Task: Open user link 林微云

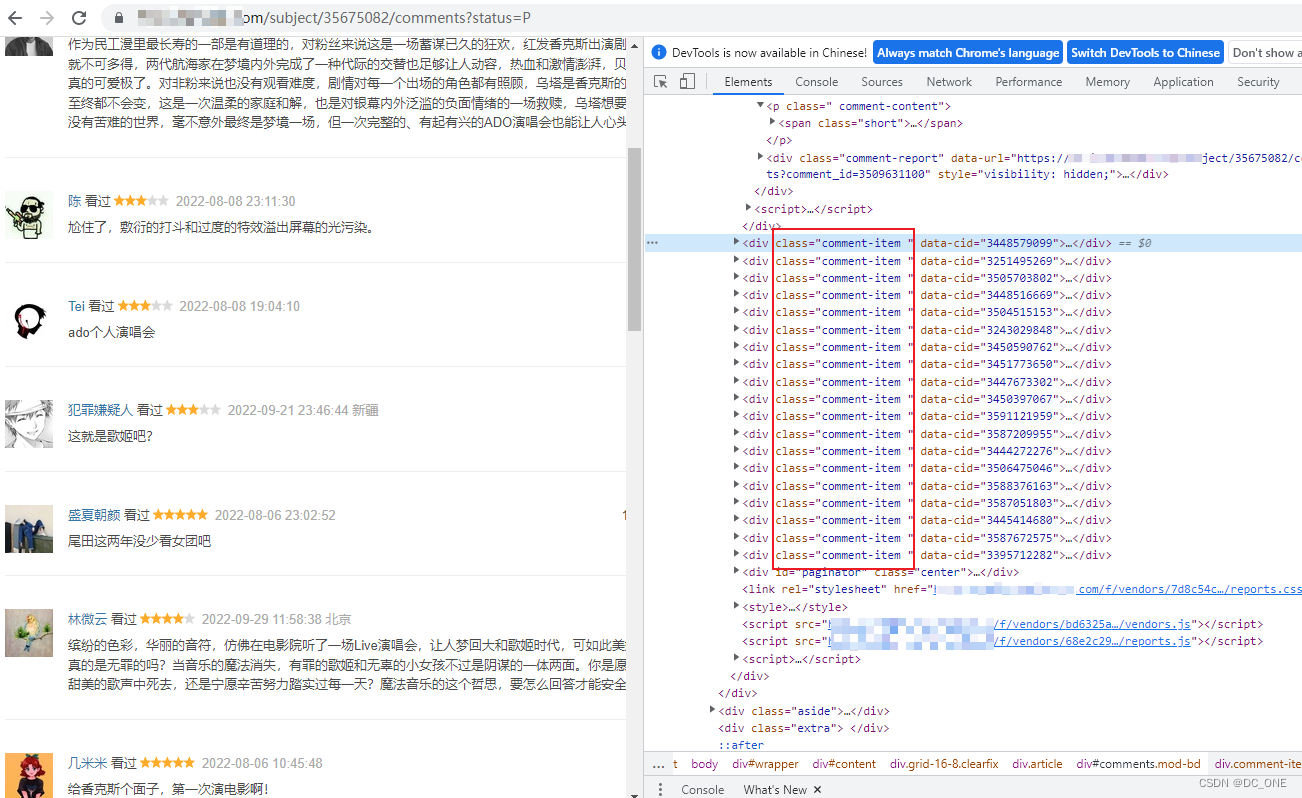Action: coord(87,619)
